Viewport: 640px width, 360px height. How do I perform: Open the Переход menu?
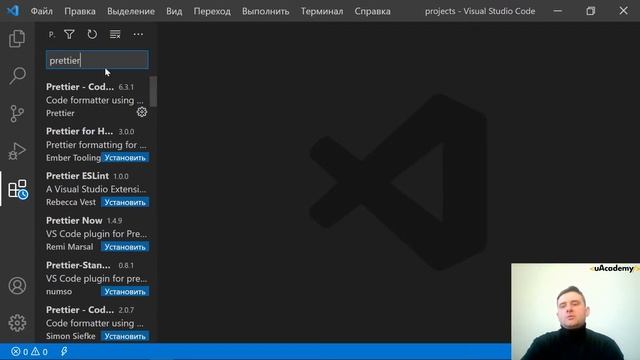[212, 11]
